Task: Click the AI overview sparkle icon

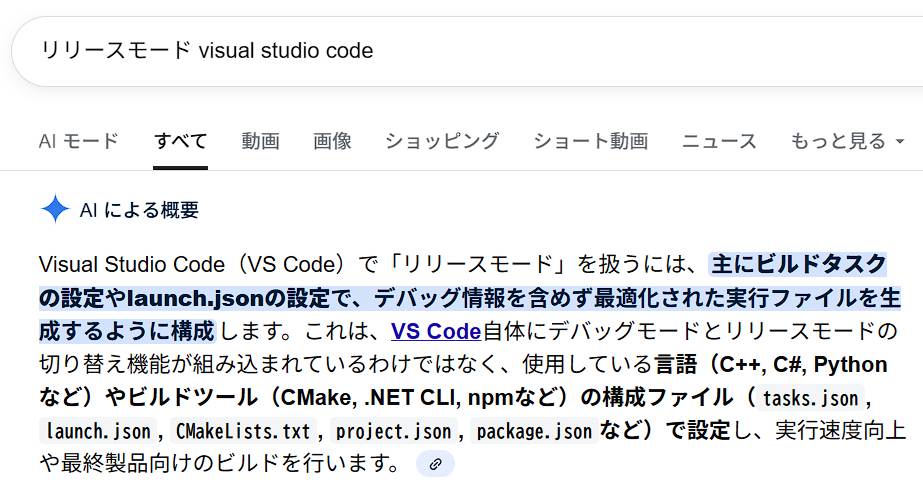Action: pyautogui.click(x=54, y=209)
